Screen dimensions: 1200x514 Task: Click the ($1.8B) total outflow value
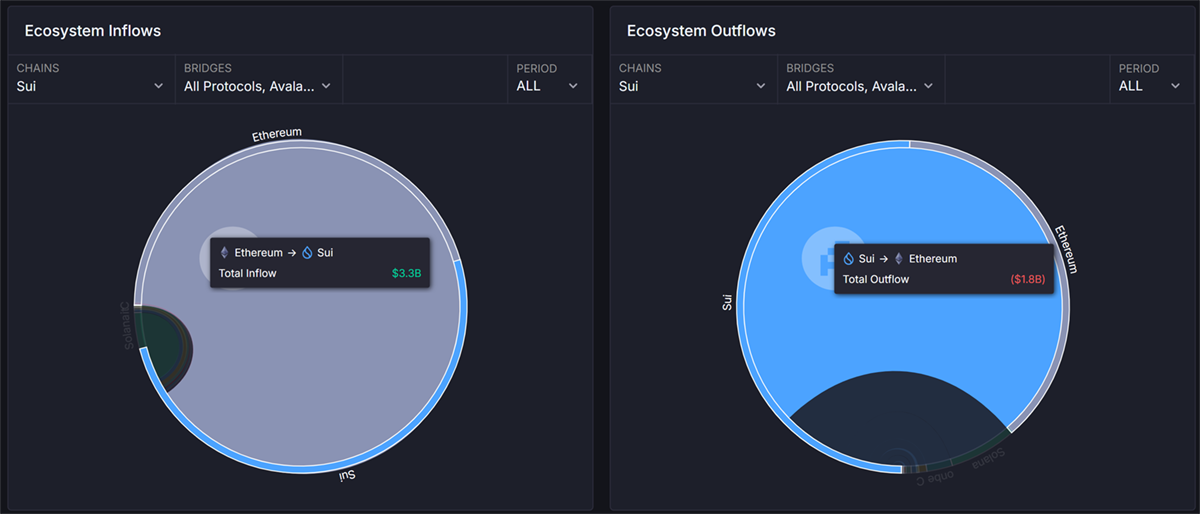[x=1028, y=280]
